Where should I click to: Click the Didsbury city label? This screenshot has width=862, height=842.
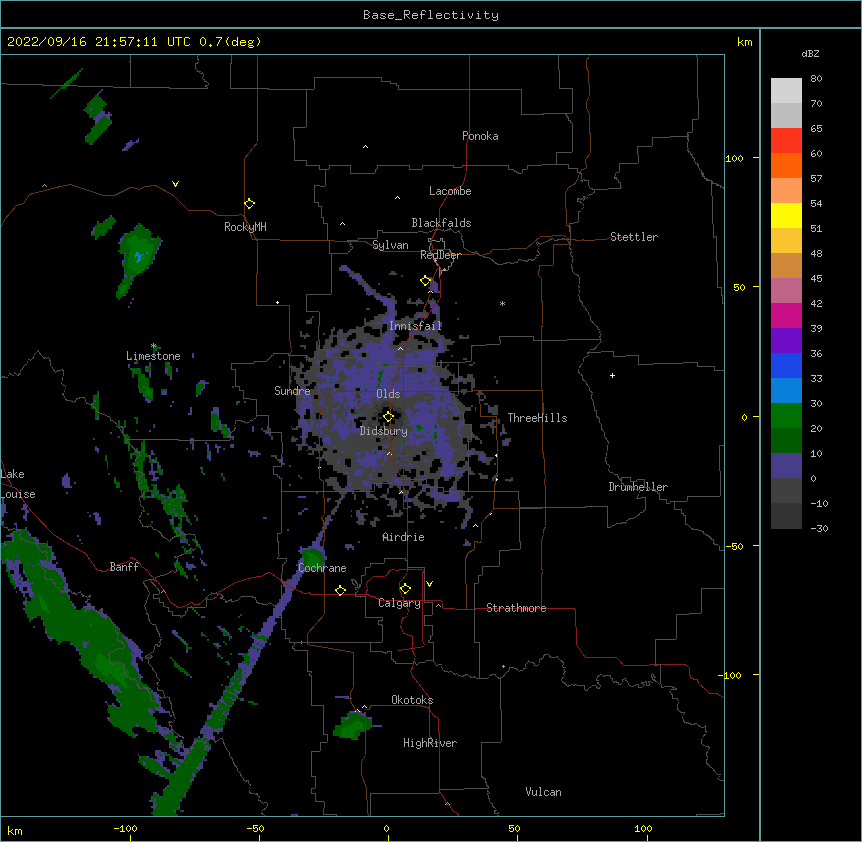click(x=384, y=431)
